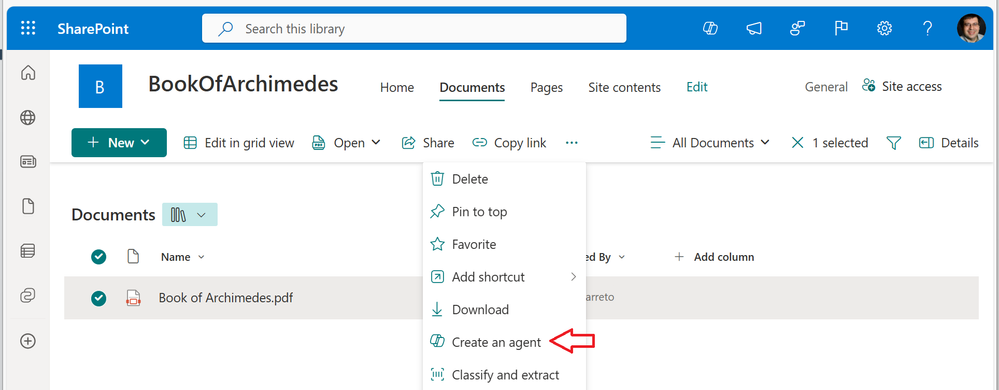Open the globe sites icon in left rail

point(28,117)
